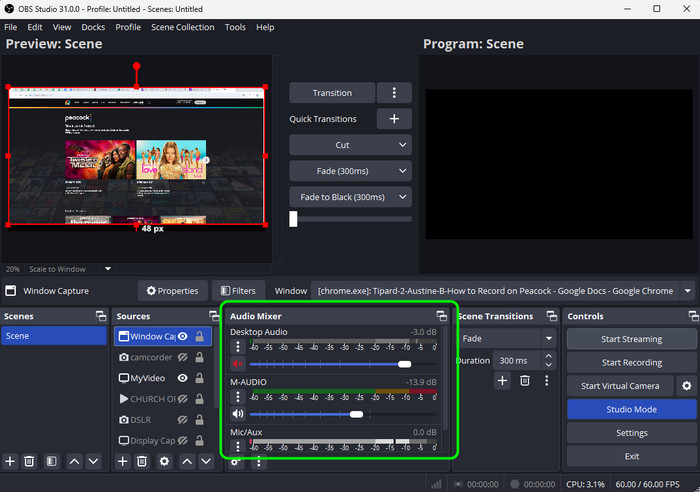Open Settings from Controls panel
Screen dimensions: 700x492
pos(632,433)
